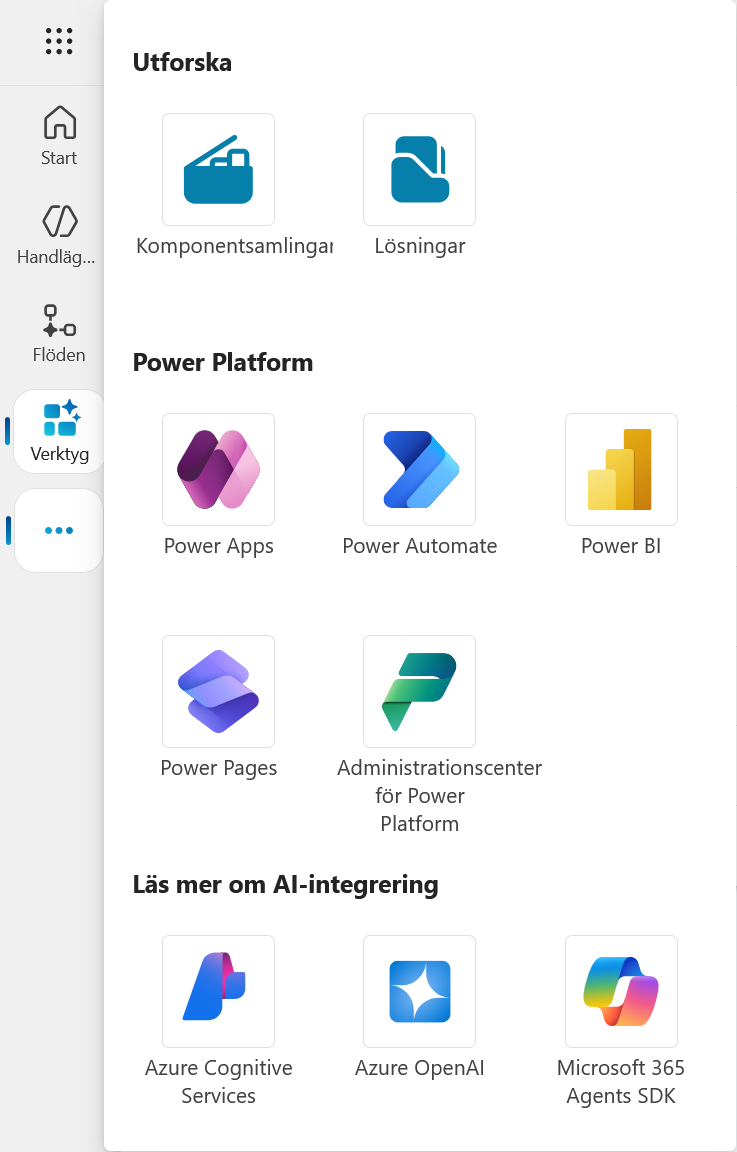Open the Komponentsamlingar tile icon
The image size is (737, 1152).
point(218,170)
